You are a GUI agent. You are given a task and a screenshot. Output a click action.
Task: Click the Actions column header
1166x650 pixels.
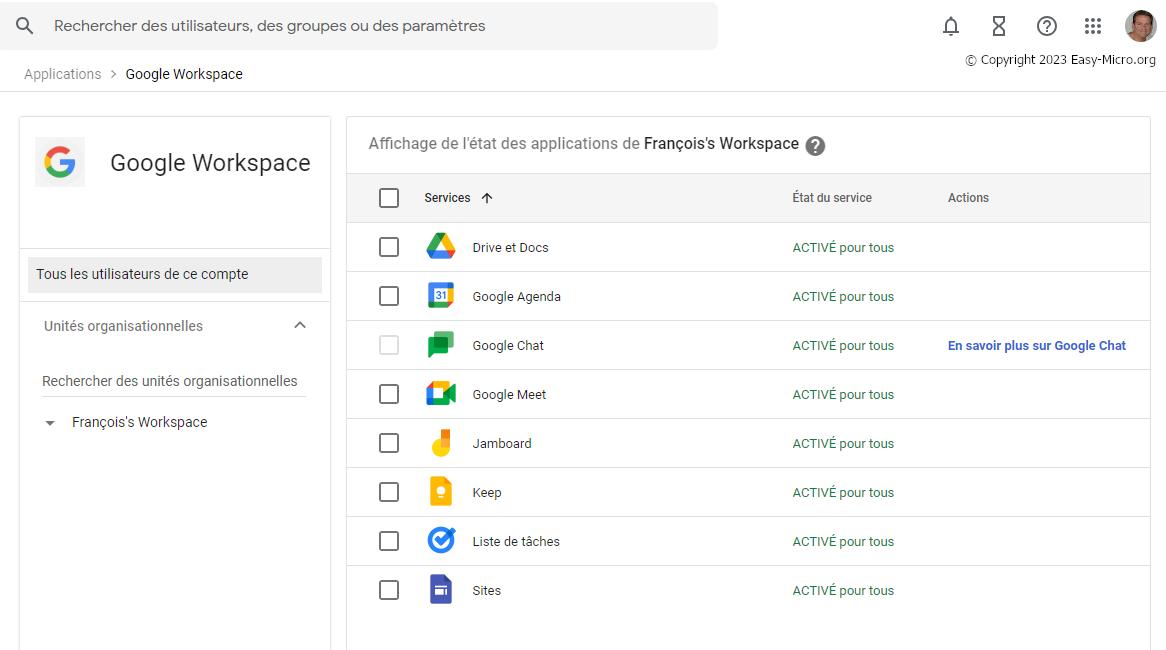pyautogui.click(x=967, y=198)
